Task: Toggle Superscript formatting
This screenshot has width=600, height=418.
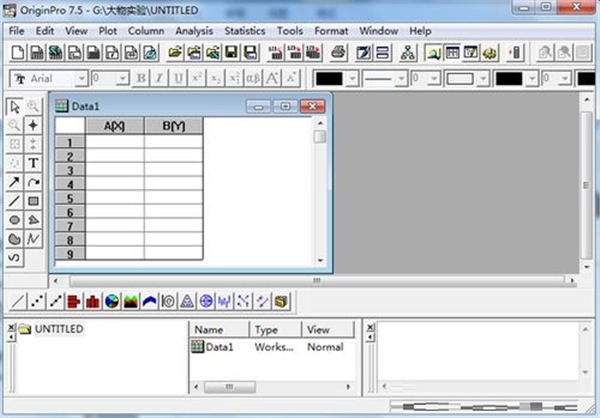Action: pos(197,78)
